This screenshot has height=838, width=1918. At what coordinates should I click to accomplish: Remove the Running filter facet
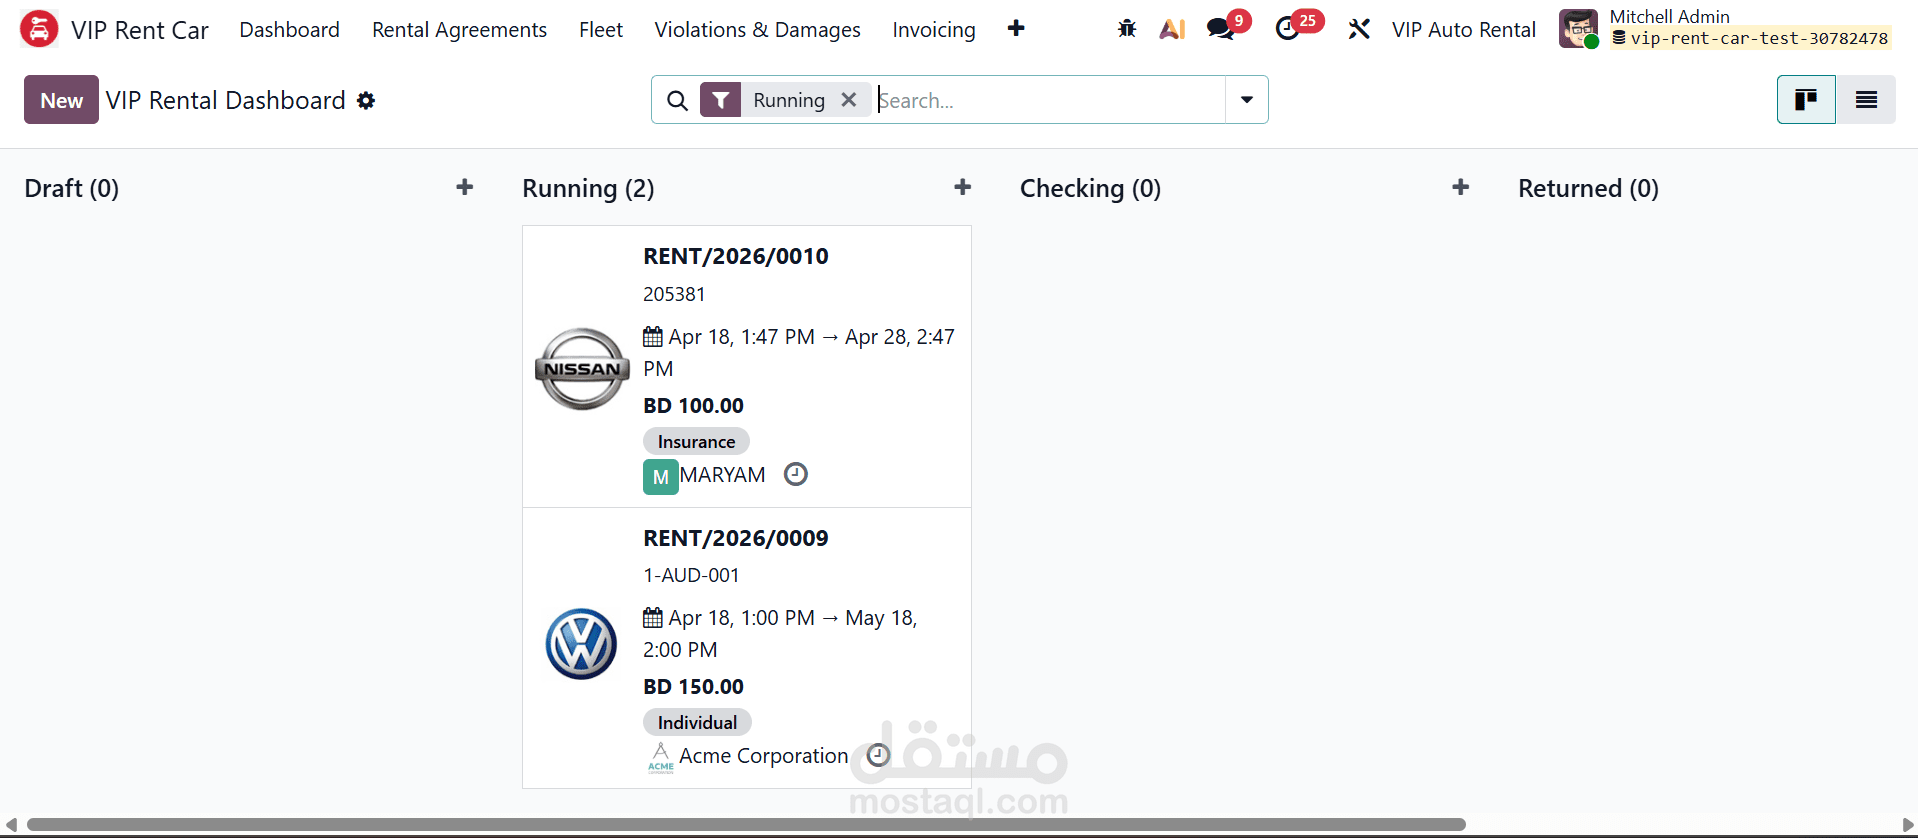click(x=849, y=100)
